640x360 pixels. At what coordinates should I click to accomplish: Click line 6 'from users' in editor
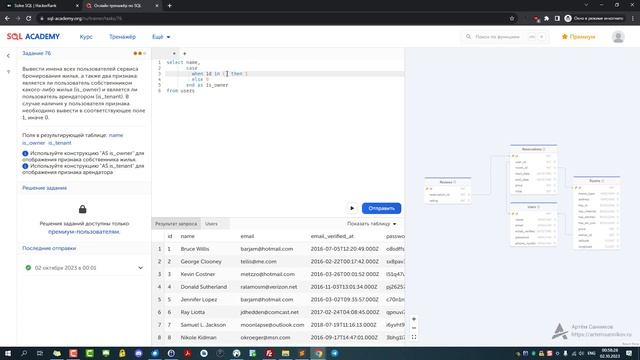pos(180,91)
